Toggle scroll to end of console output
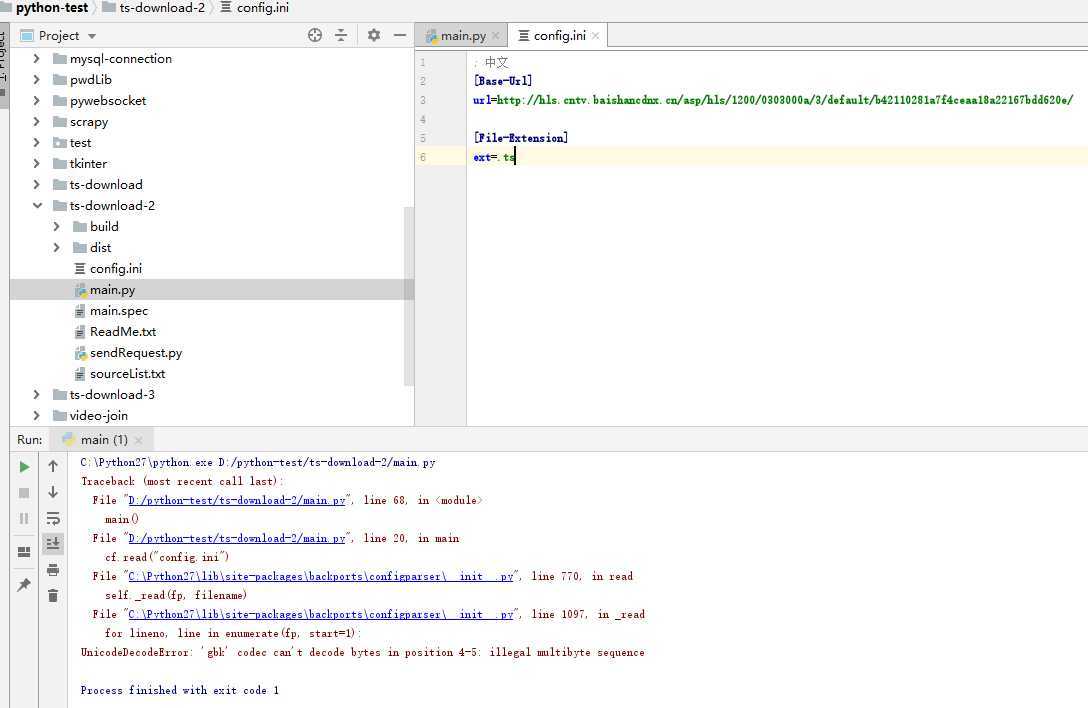The height and width of the screenshot is (708, 1088). tap(53, 543)
